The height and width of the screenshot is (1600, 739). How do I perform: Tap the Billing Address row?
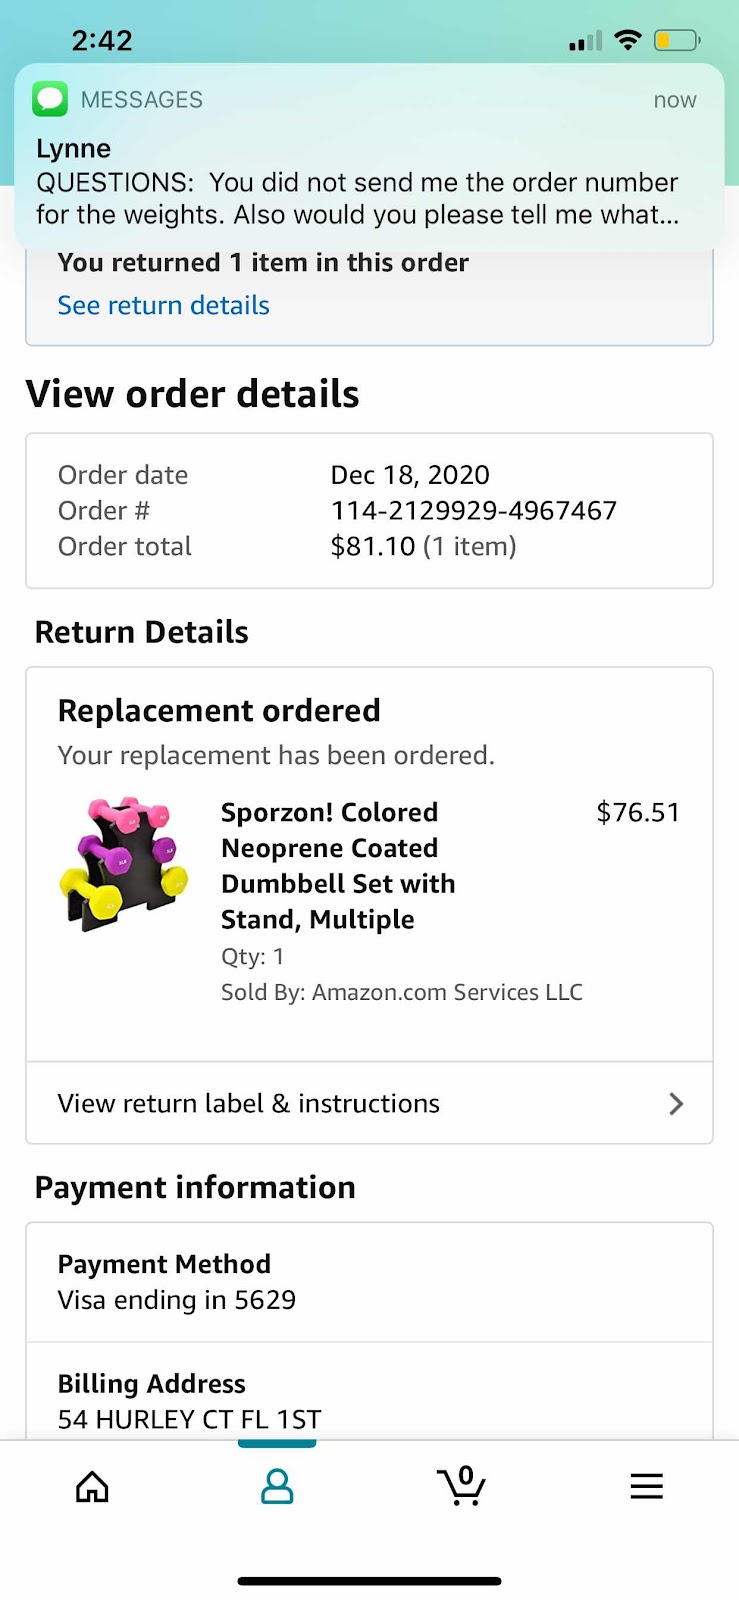(369, 1392)
